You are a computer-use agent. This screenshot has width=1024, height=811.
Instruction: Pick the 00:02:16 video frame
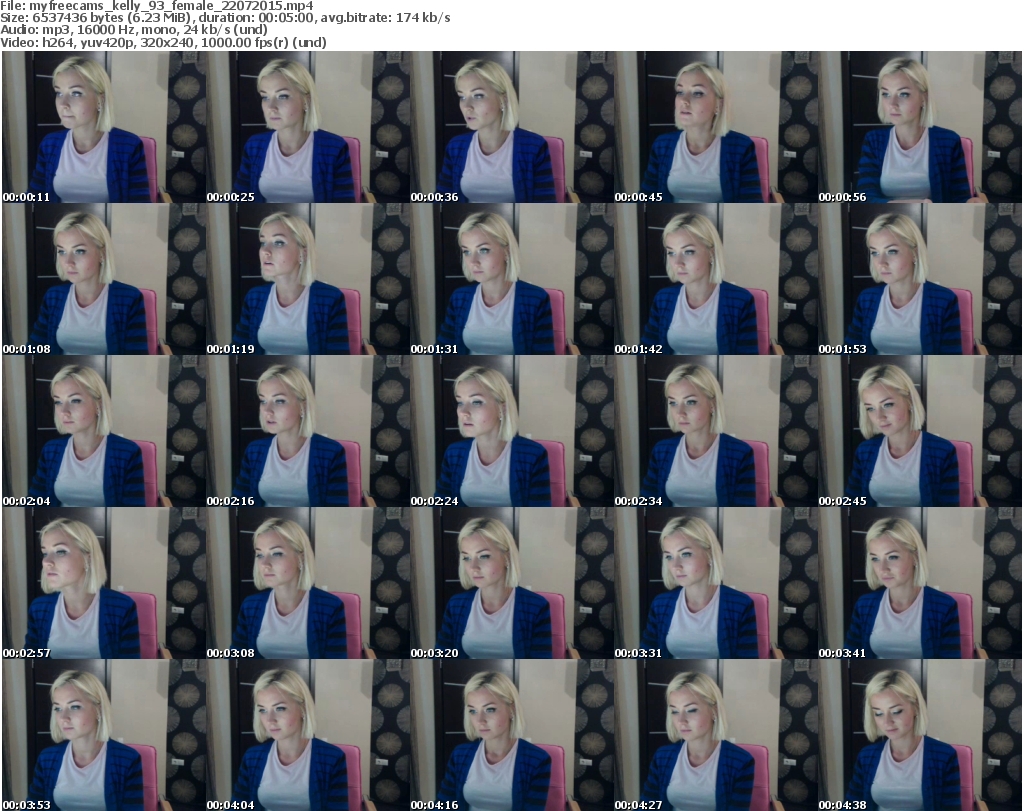click(x=308, y=432)
